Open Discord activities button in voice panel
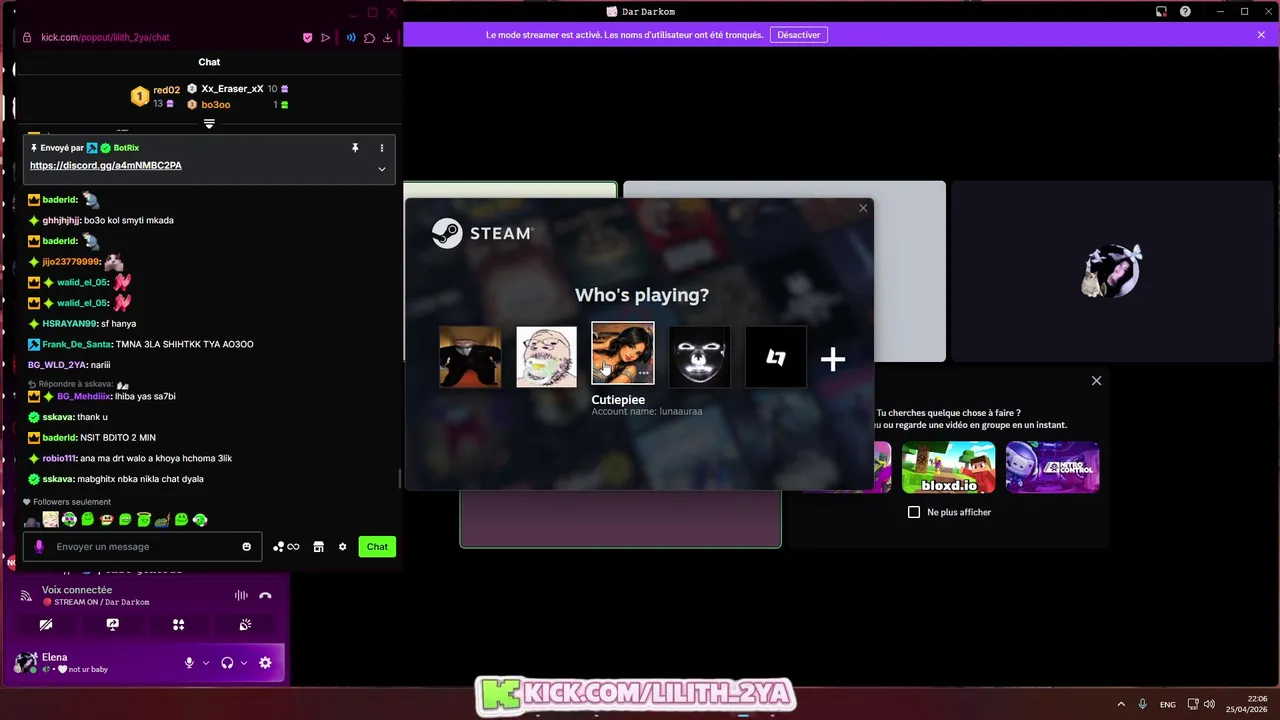 (x=179, y=624)
